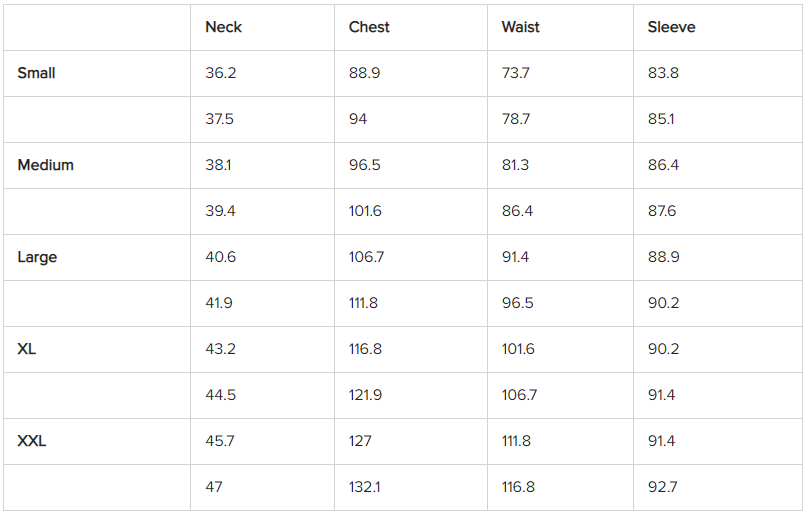809x516 pixels.
Task: Click the Chest column header
Action: point(369,27)
